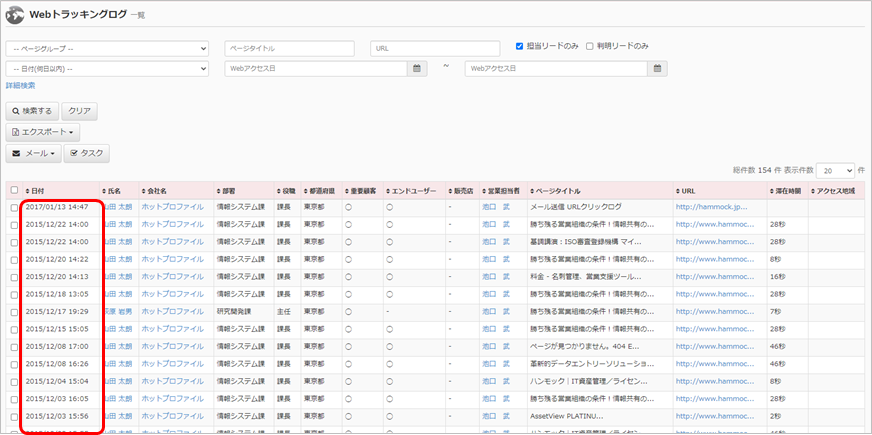Sort the table by 営業担当者 column

click(x=501, y=191)
